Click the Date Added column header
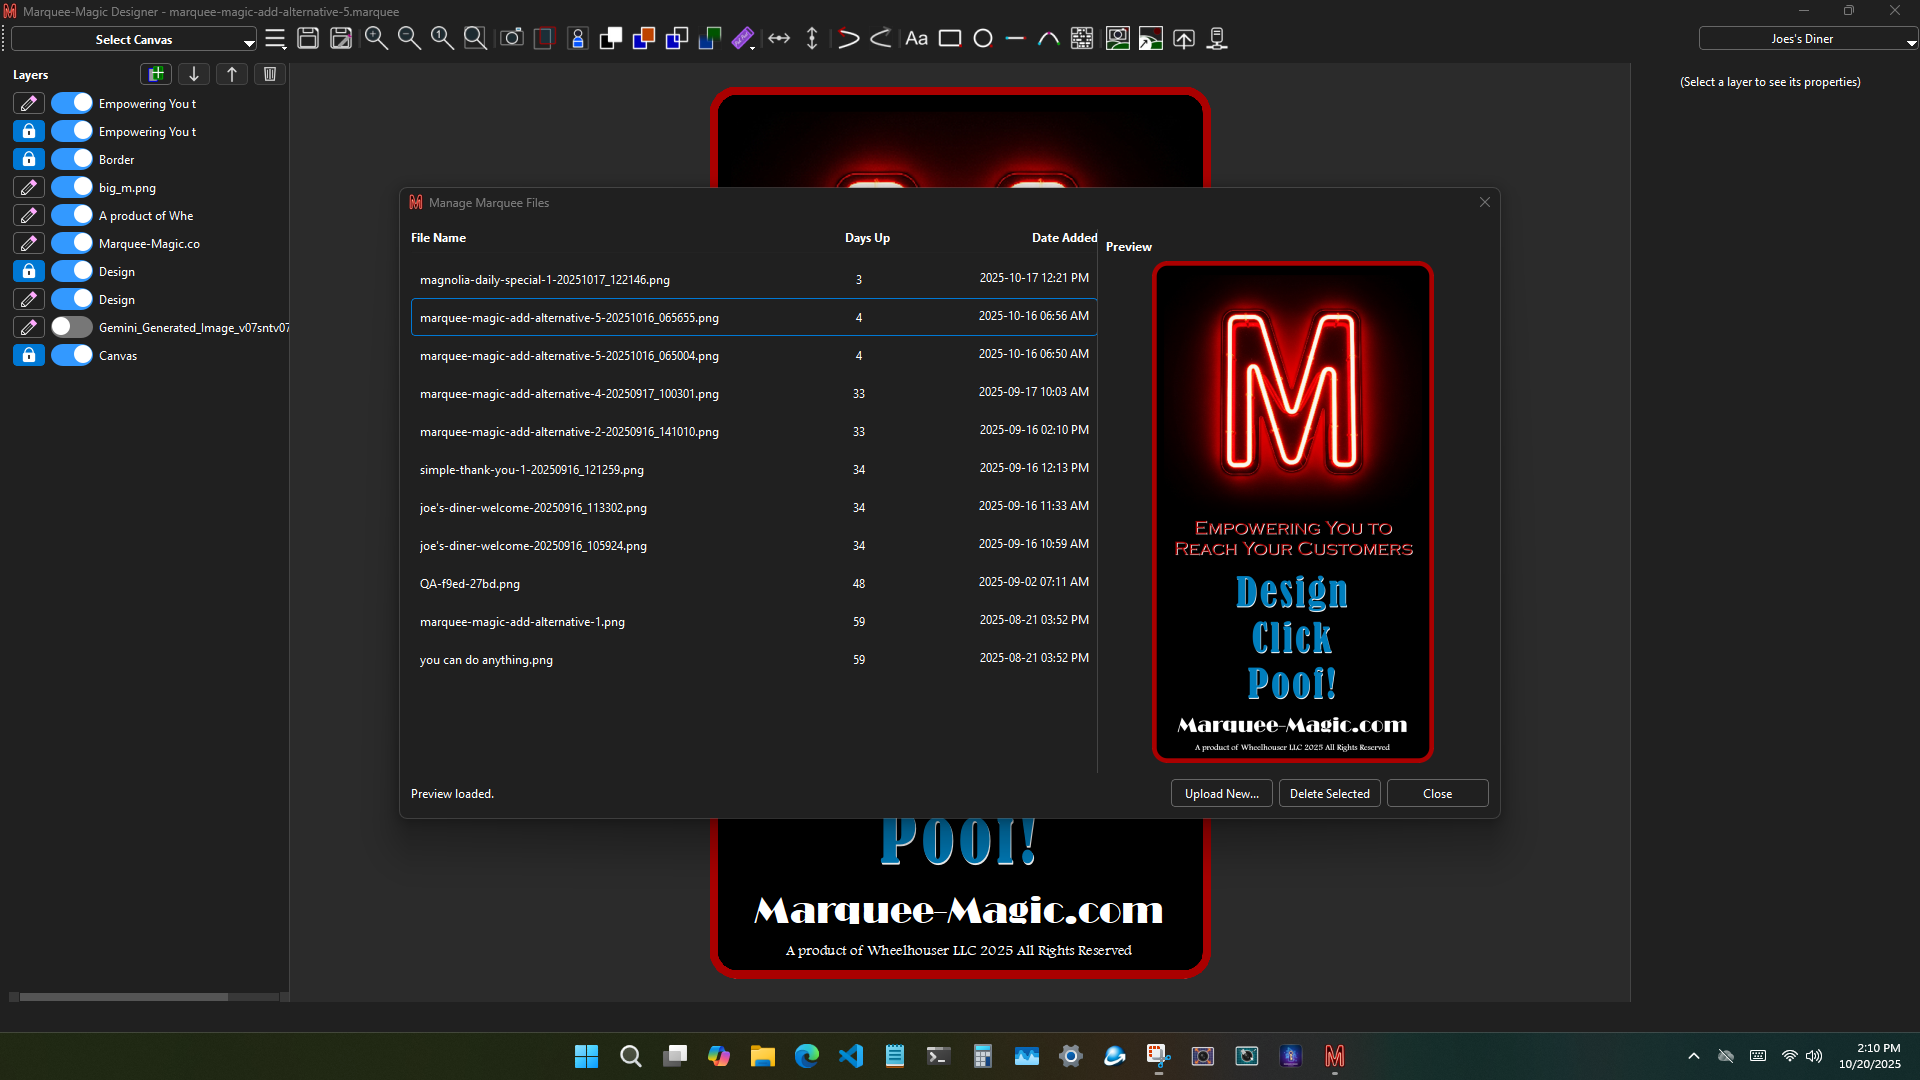The width and height of the screenshot is (1920, 1080). (1064, 238)
